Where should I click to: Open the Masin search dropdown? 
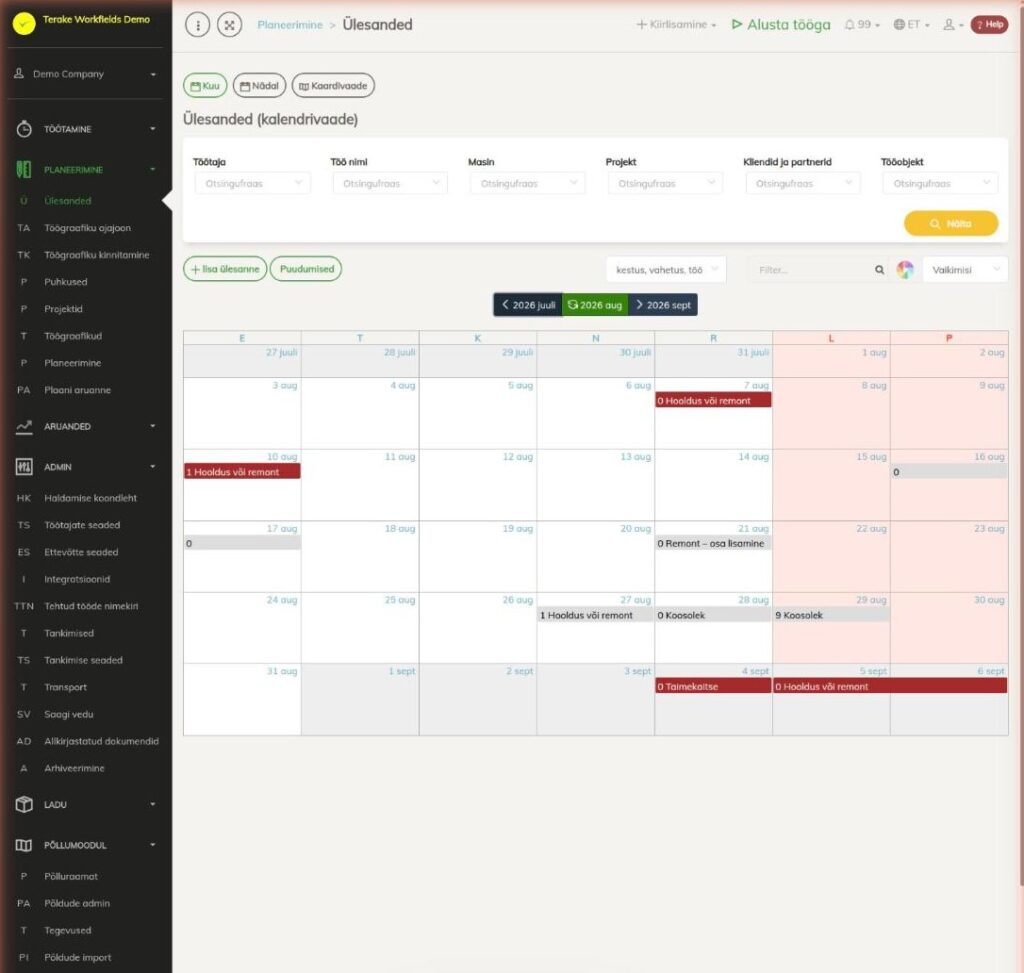(528, 183)
